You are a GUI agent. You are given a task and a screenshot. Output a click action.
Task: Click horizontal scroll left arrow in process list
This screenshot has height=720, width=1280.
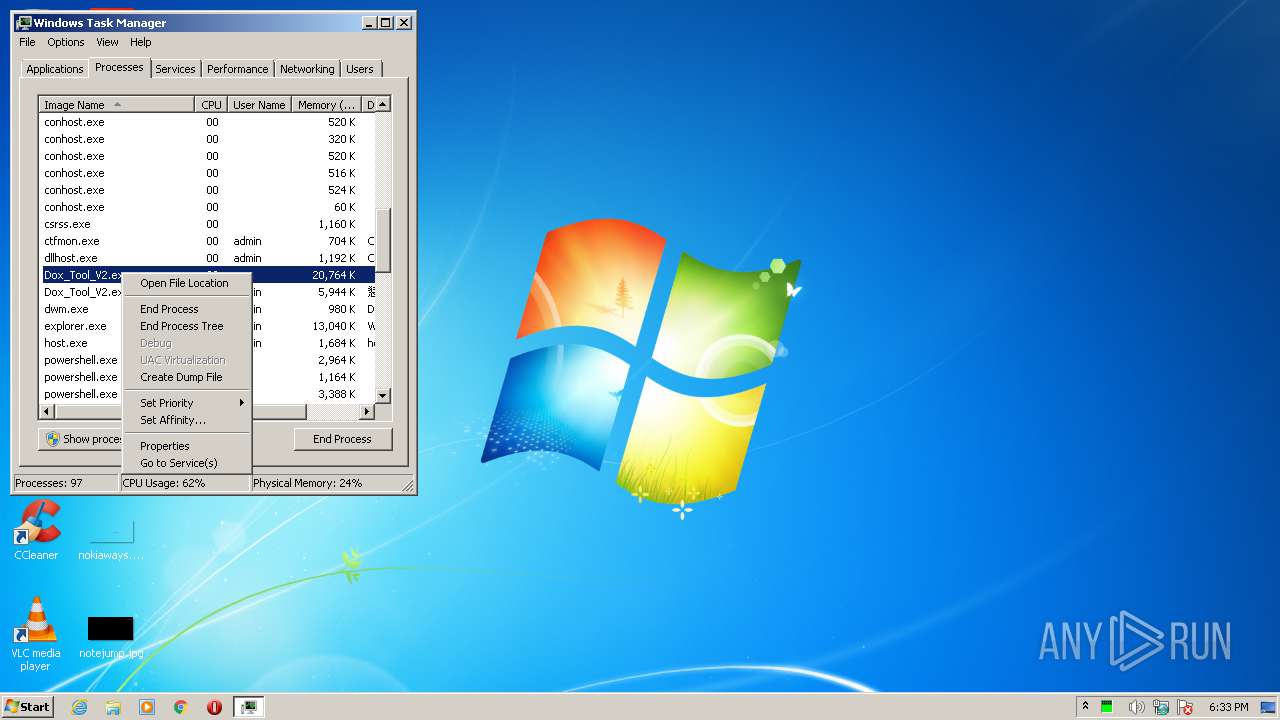pos(47,411)
